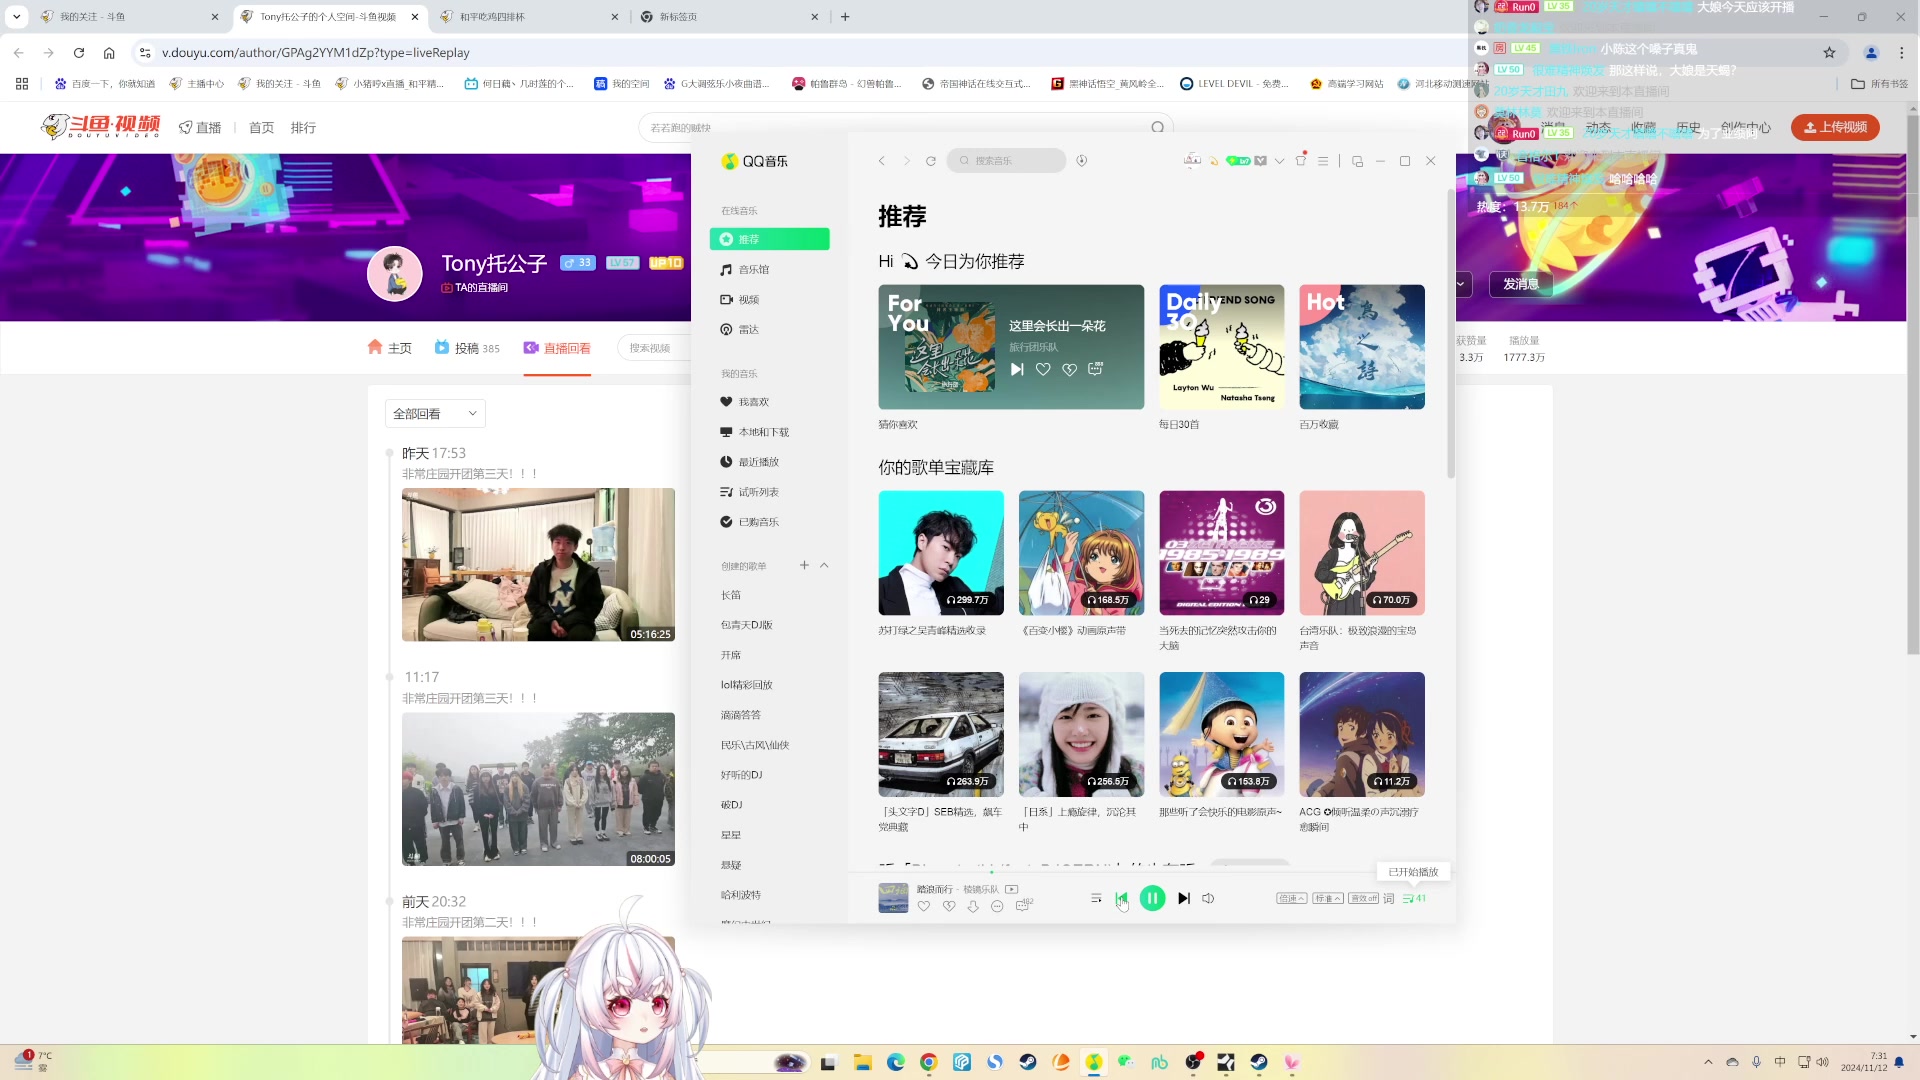The width and height of the screenshot is (1920, 1080).
Task: Expand the 标准 audio quality menu
Action: pyautogui.click(x=1328, y=898)
